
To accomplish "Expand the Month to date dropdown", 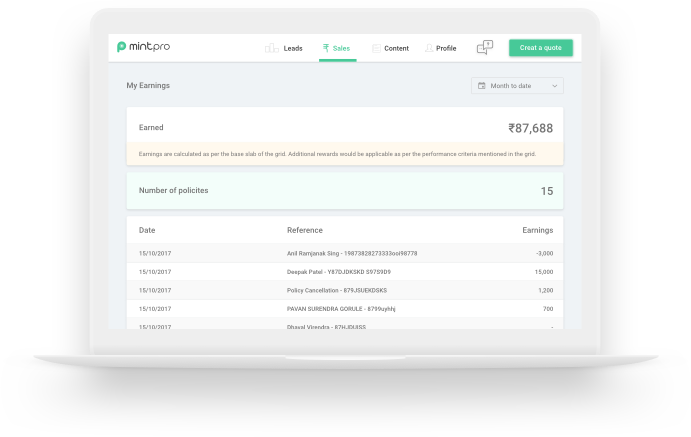I will coord(517,86).
